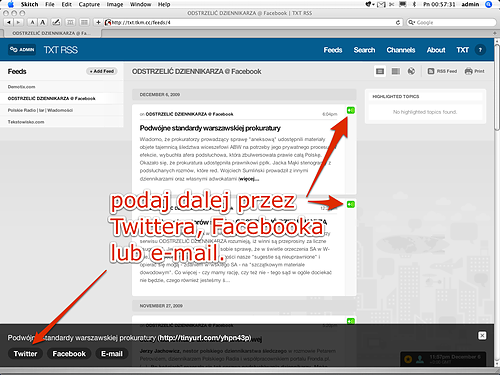
Task: Open the File menu
Action: point(50,4)
